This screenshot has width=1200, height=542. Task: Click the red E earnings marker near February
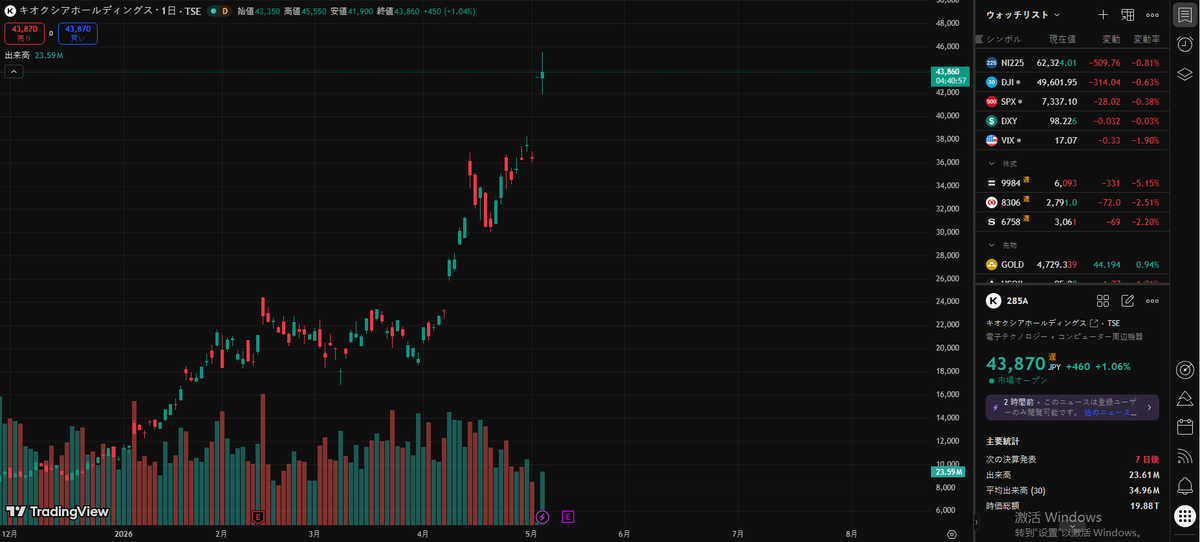click(x=259, y=517)
